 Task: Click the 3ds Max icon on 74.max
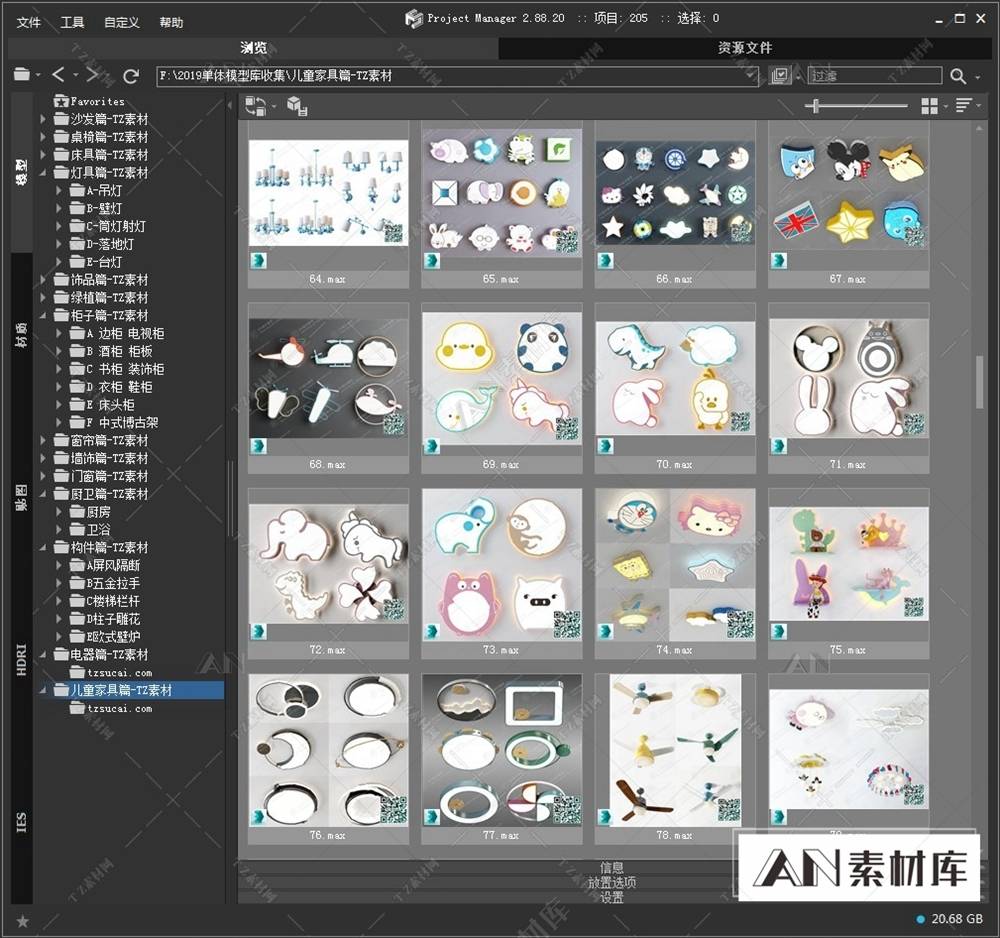pyautogui.click(x=605, y=631)
